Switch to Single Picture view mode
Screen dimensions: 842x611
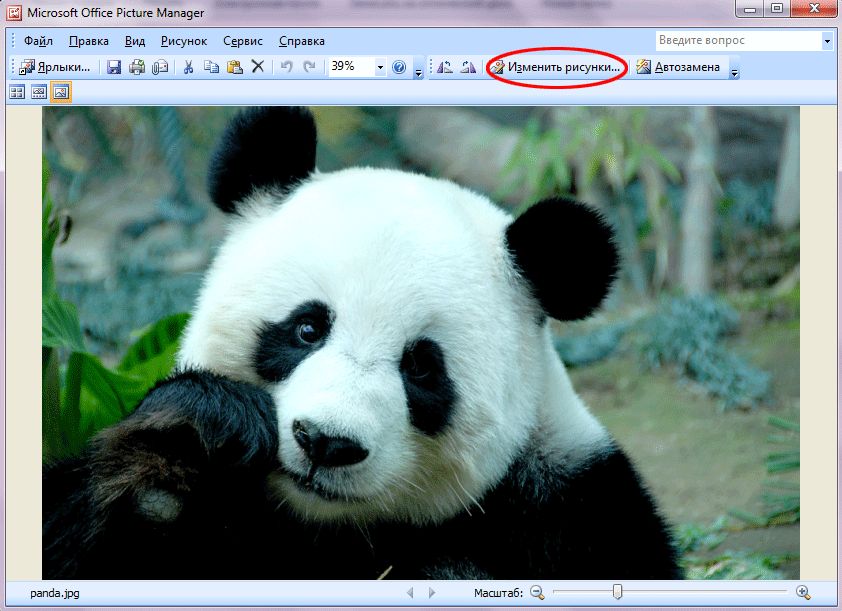[x=61, y=92]
